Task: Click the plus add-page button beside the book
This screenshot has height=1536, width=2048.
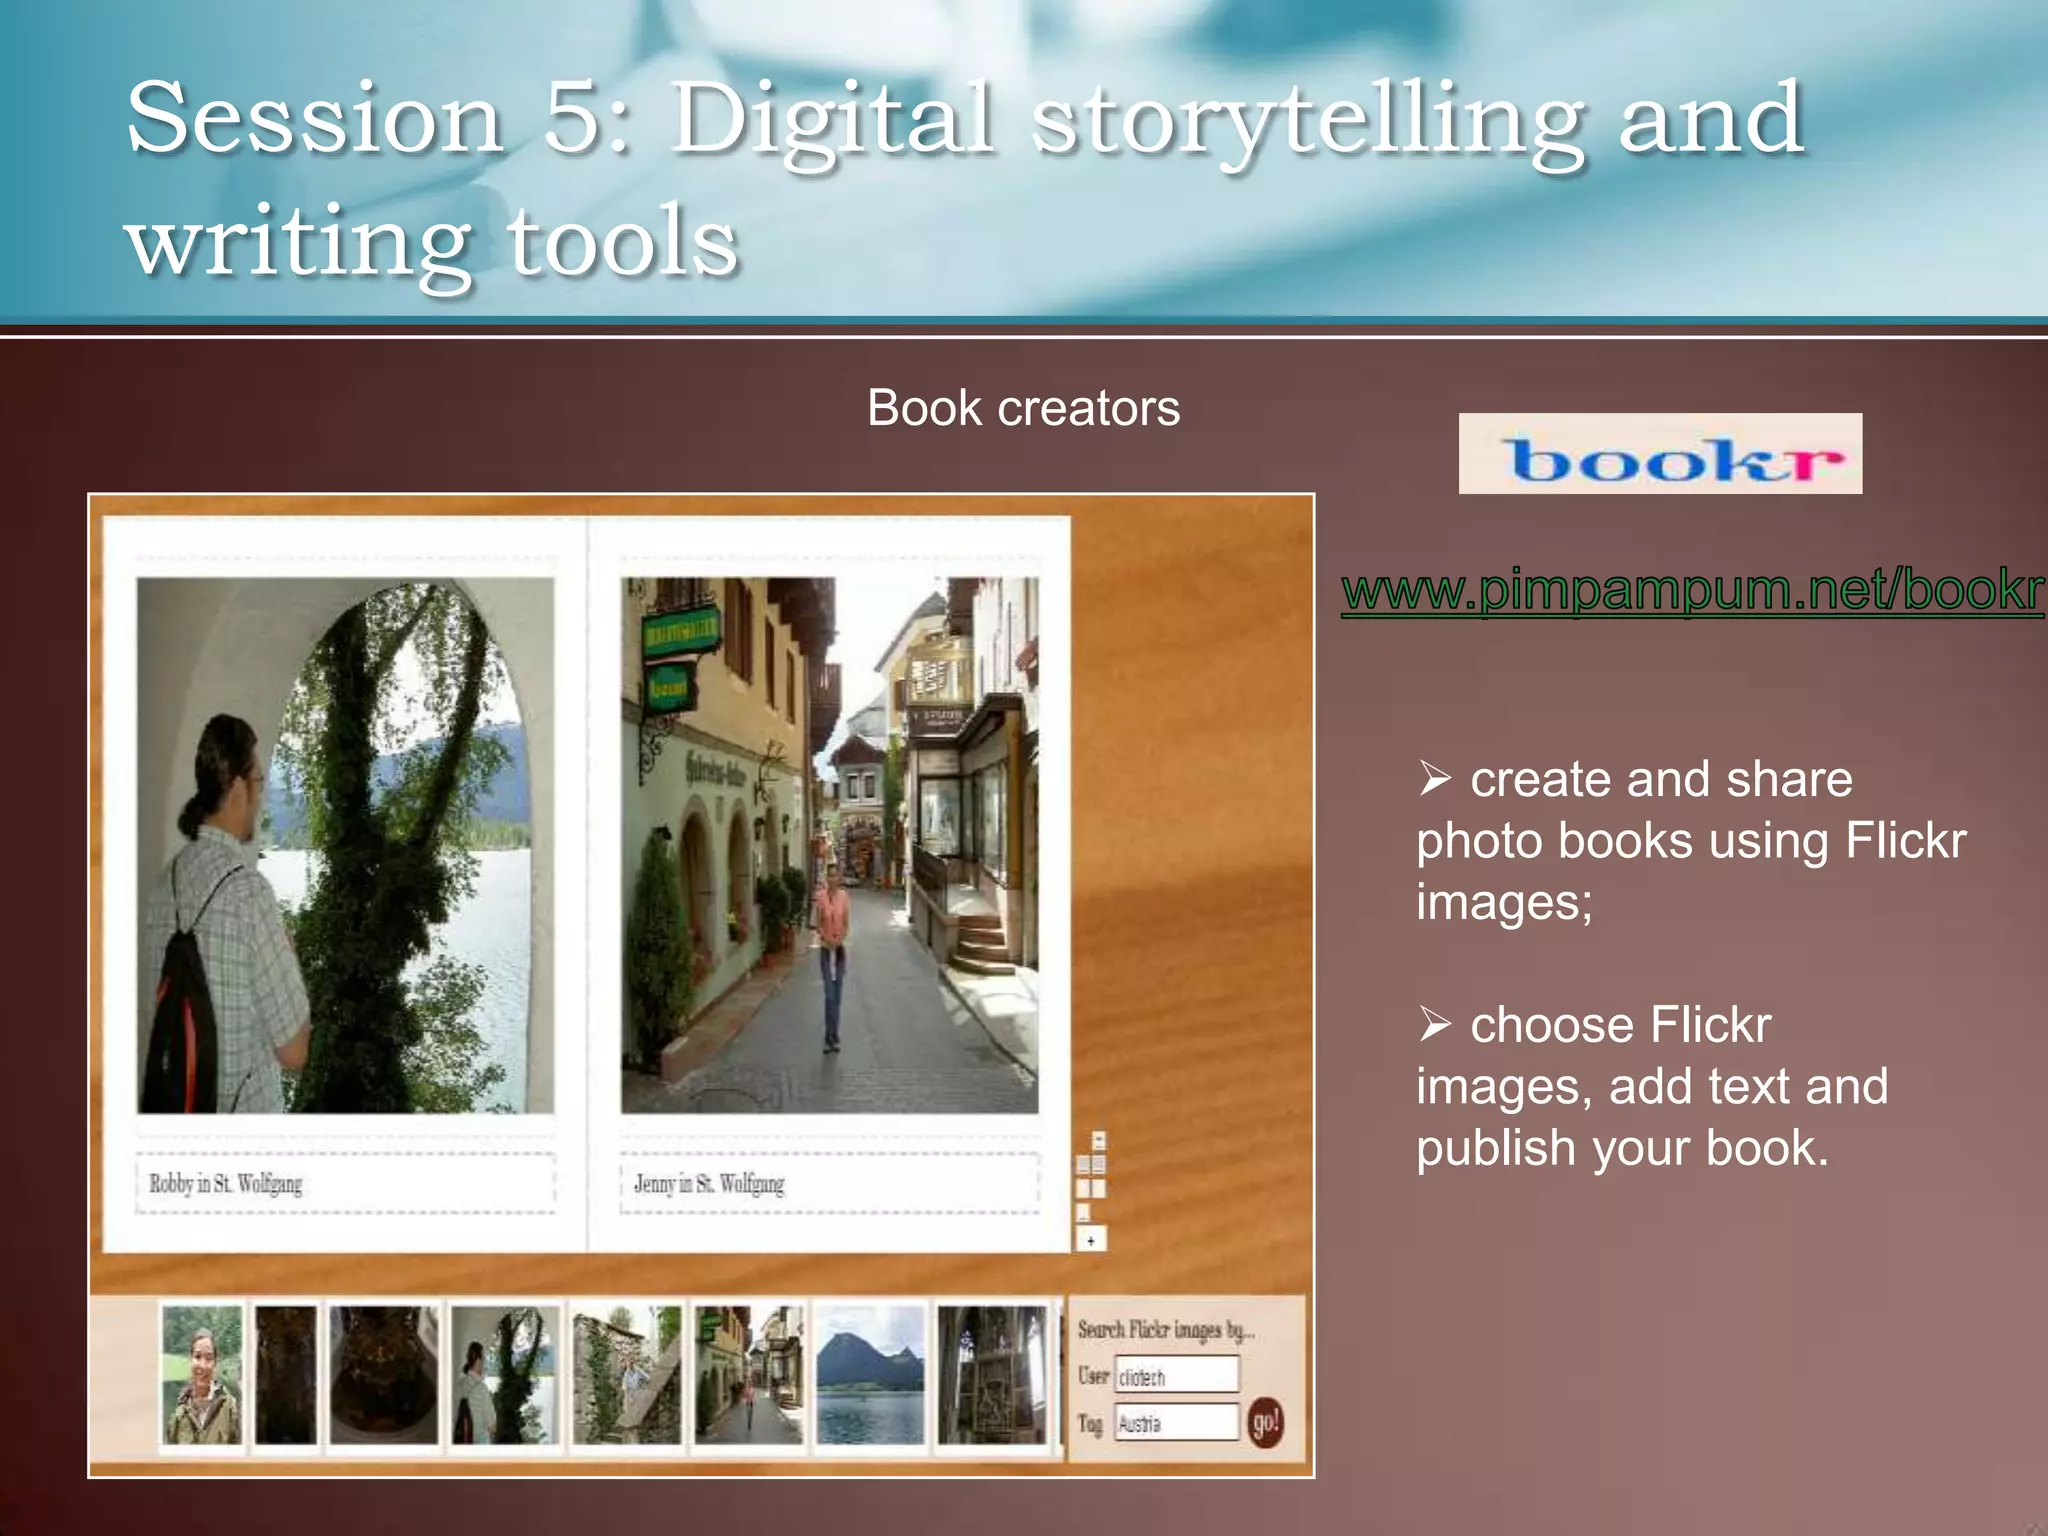Action: 1091,1240
